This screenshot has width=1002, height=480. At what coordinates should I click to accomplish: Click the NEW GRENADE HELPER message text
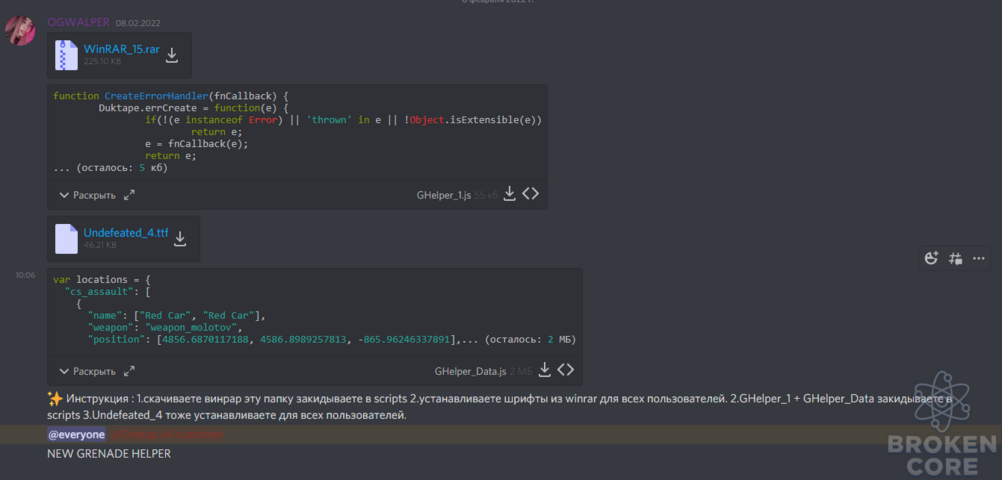[x=109, y=454]
